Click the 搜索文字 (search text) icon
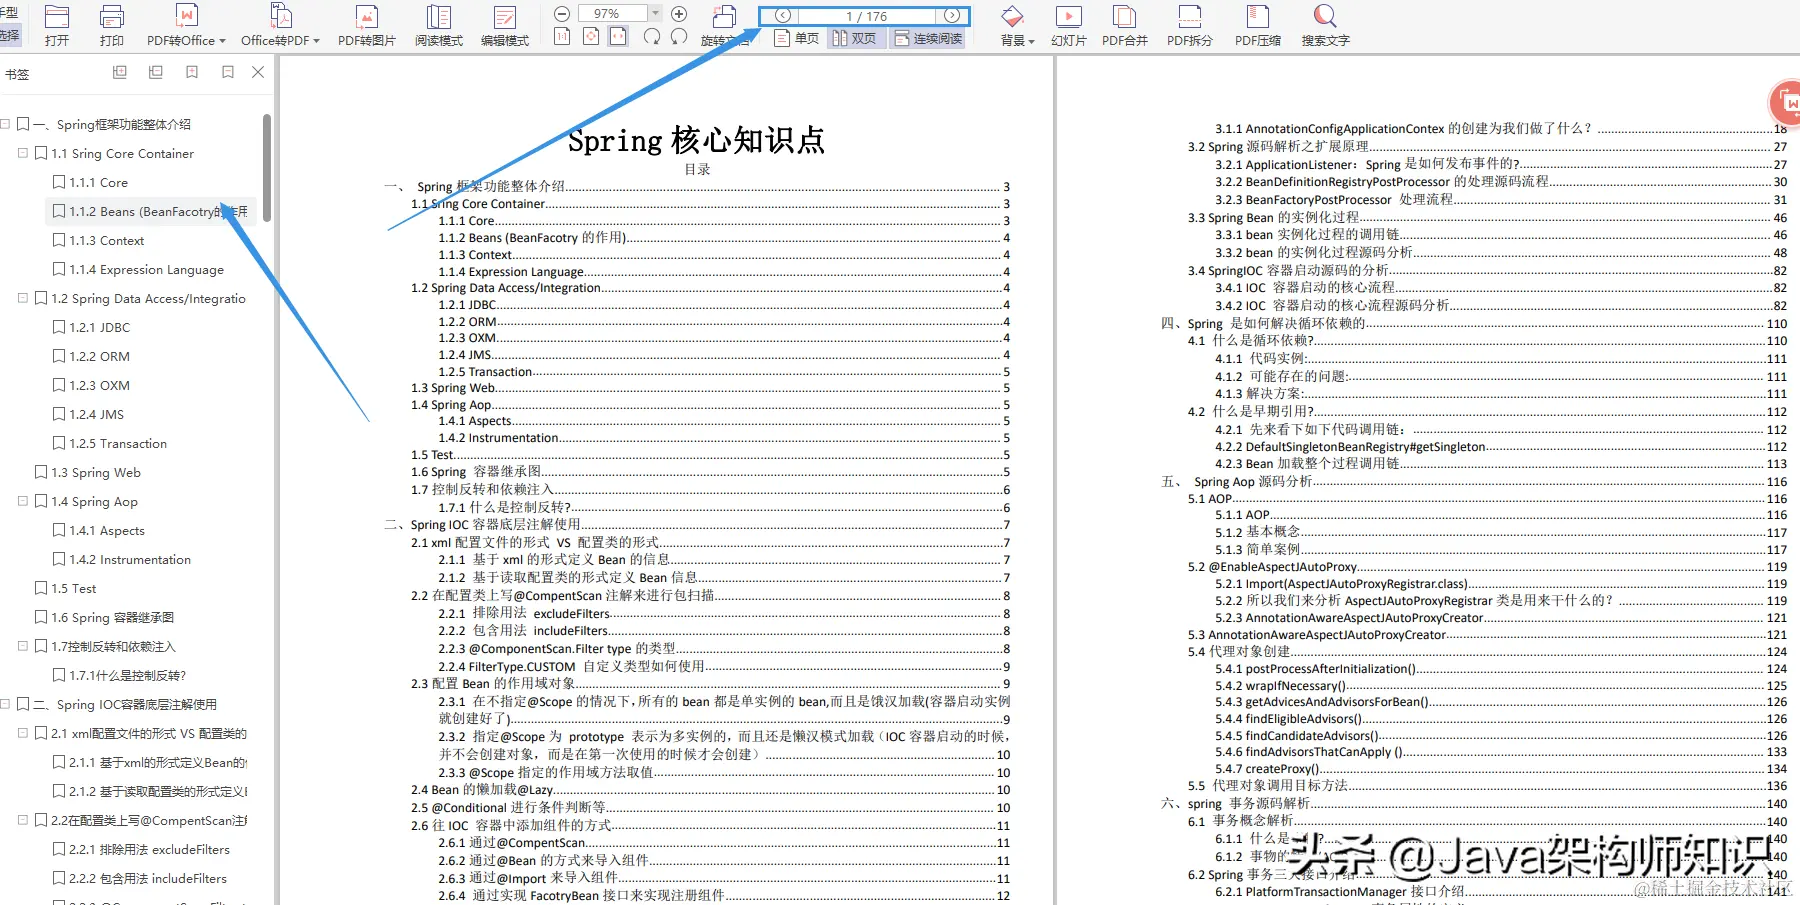 (1325, 17)
